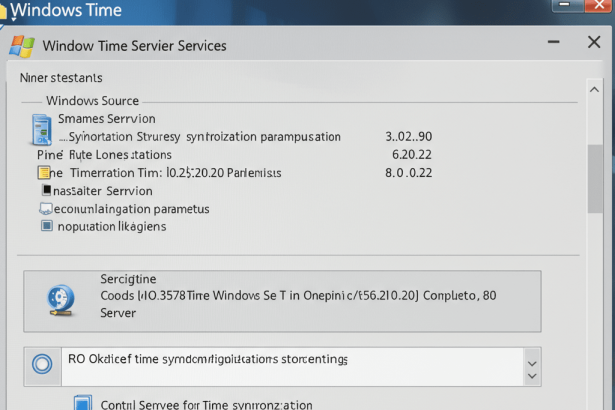Close the outer Windows Time window
Screen dimensions: 615x410
[599, 5]
